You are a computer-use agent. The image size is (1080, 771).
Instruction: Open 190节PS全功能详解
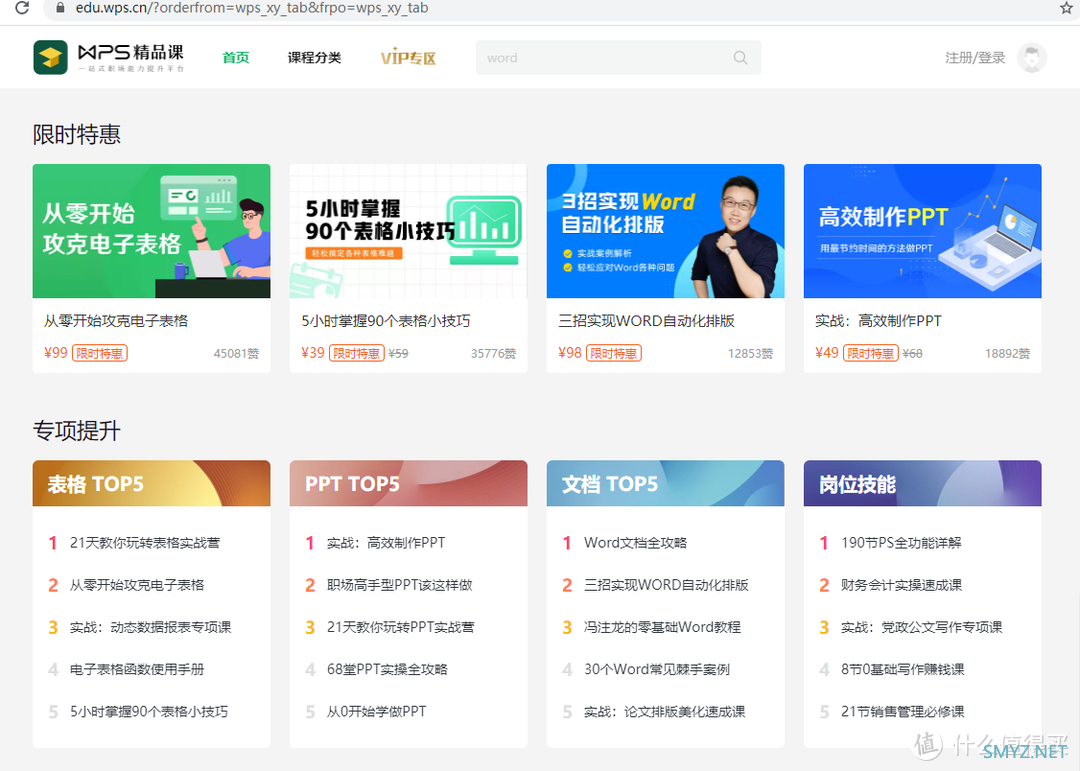901,543
